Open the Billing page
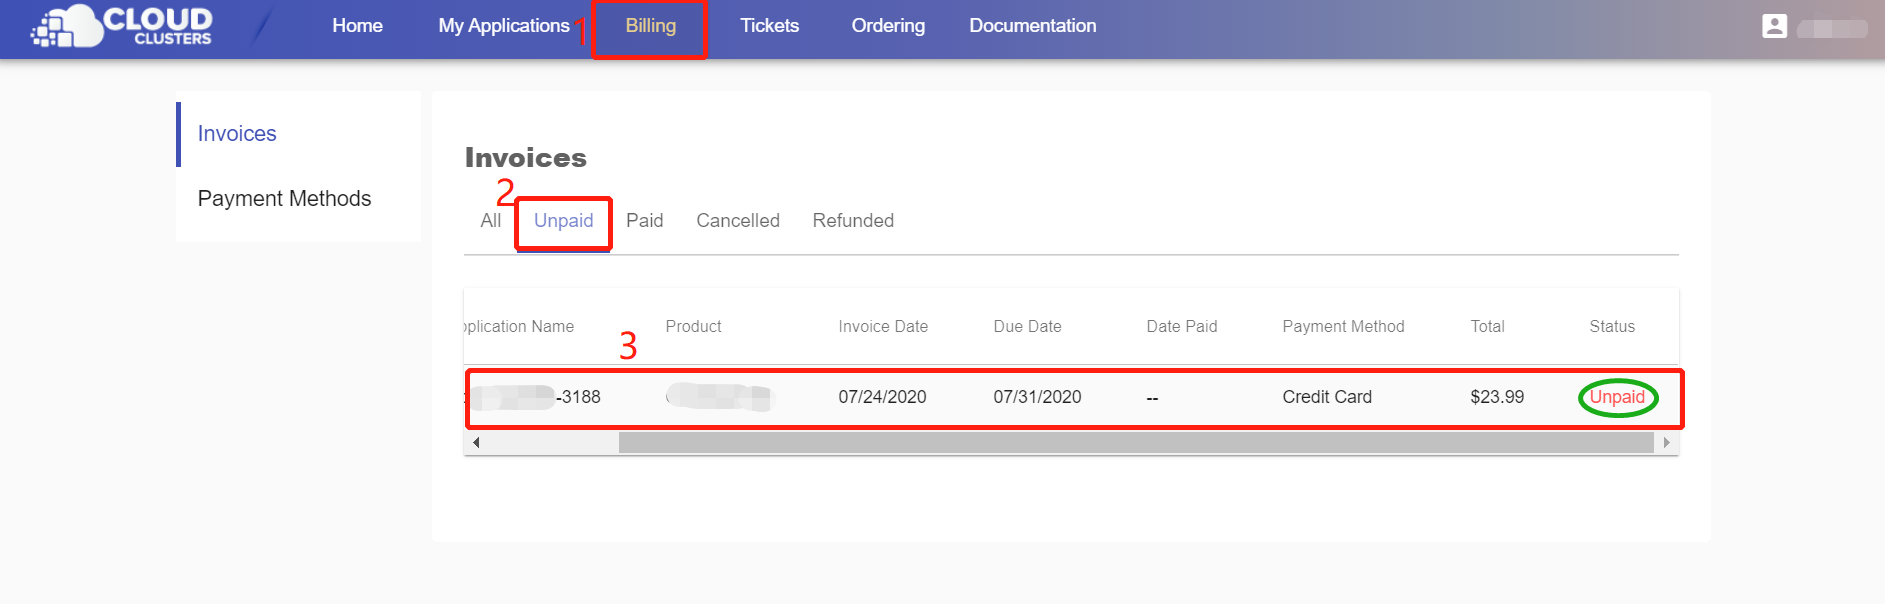Screen dimensions: 1885x604 click(650, 26)
